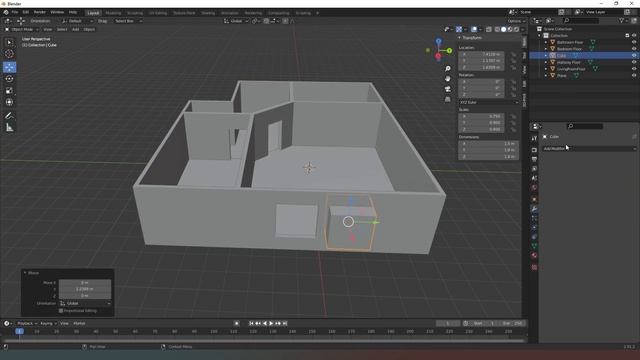Open the Texture properties tab icon
The height and width of the screenshot is (360, 640).
point(534,267)
